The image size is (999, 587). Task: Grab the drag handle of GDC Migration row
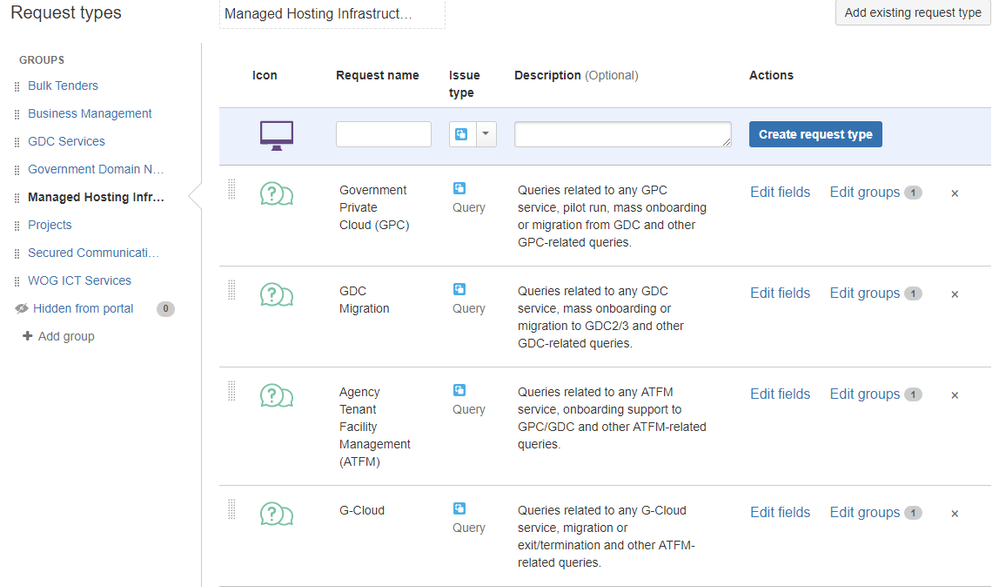coord(232,290)
